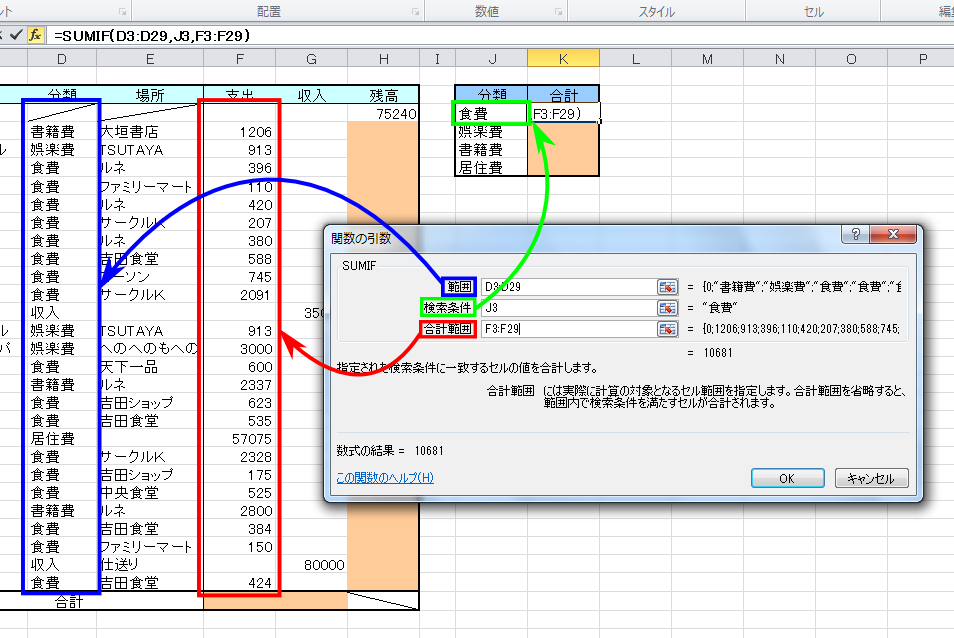Select column M header

click(x=707, y=59)
